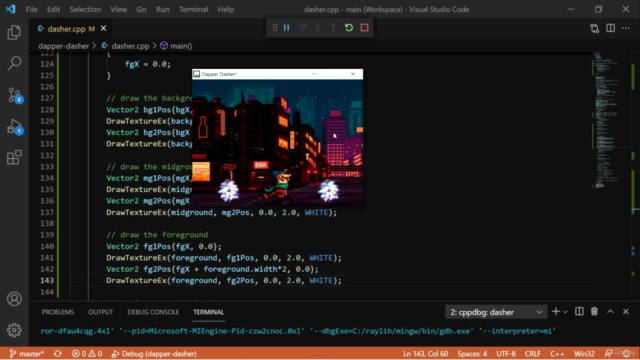640x360 pixels.
Task: Click Debug (dapper-dasher) status item
Action: (154, 353)
